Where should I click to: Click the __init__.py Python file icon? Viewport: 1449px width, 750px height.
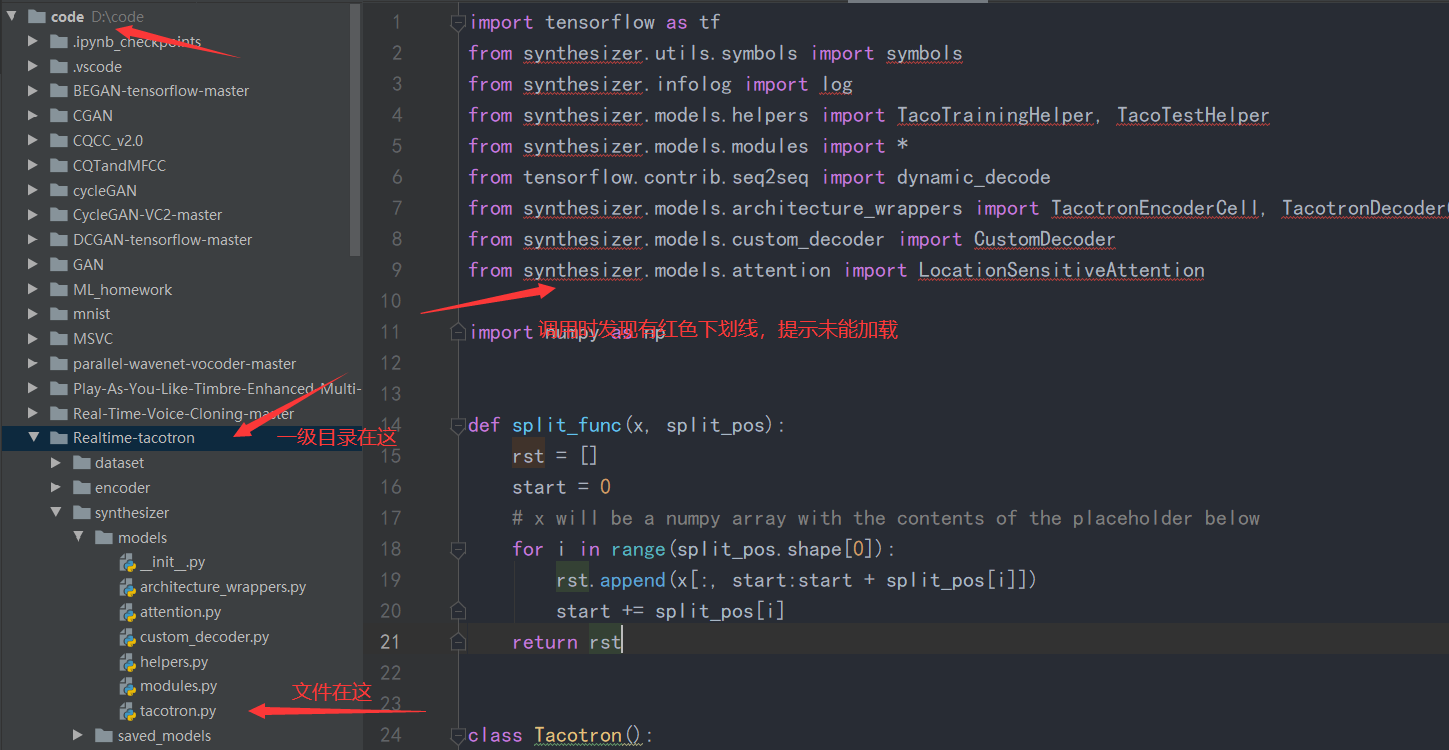(127, 562)
